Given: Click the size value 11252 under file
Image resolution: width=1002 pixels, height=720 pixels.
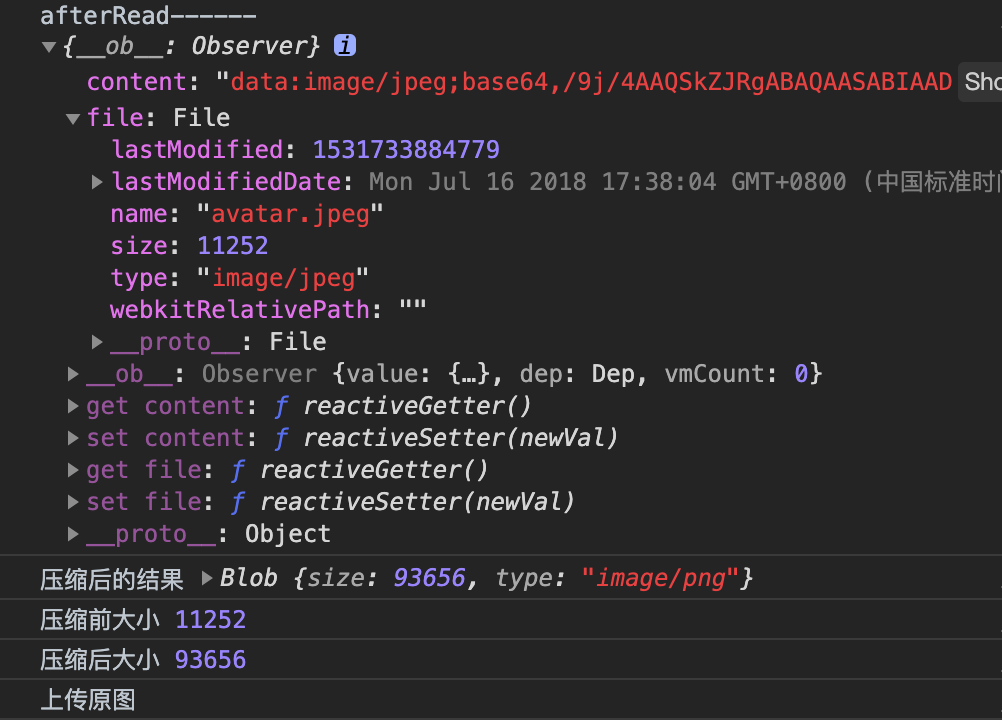Looking at the screenshot, I should coord(233,246).
